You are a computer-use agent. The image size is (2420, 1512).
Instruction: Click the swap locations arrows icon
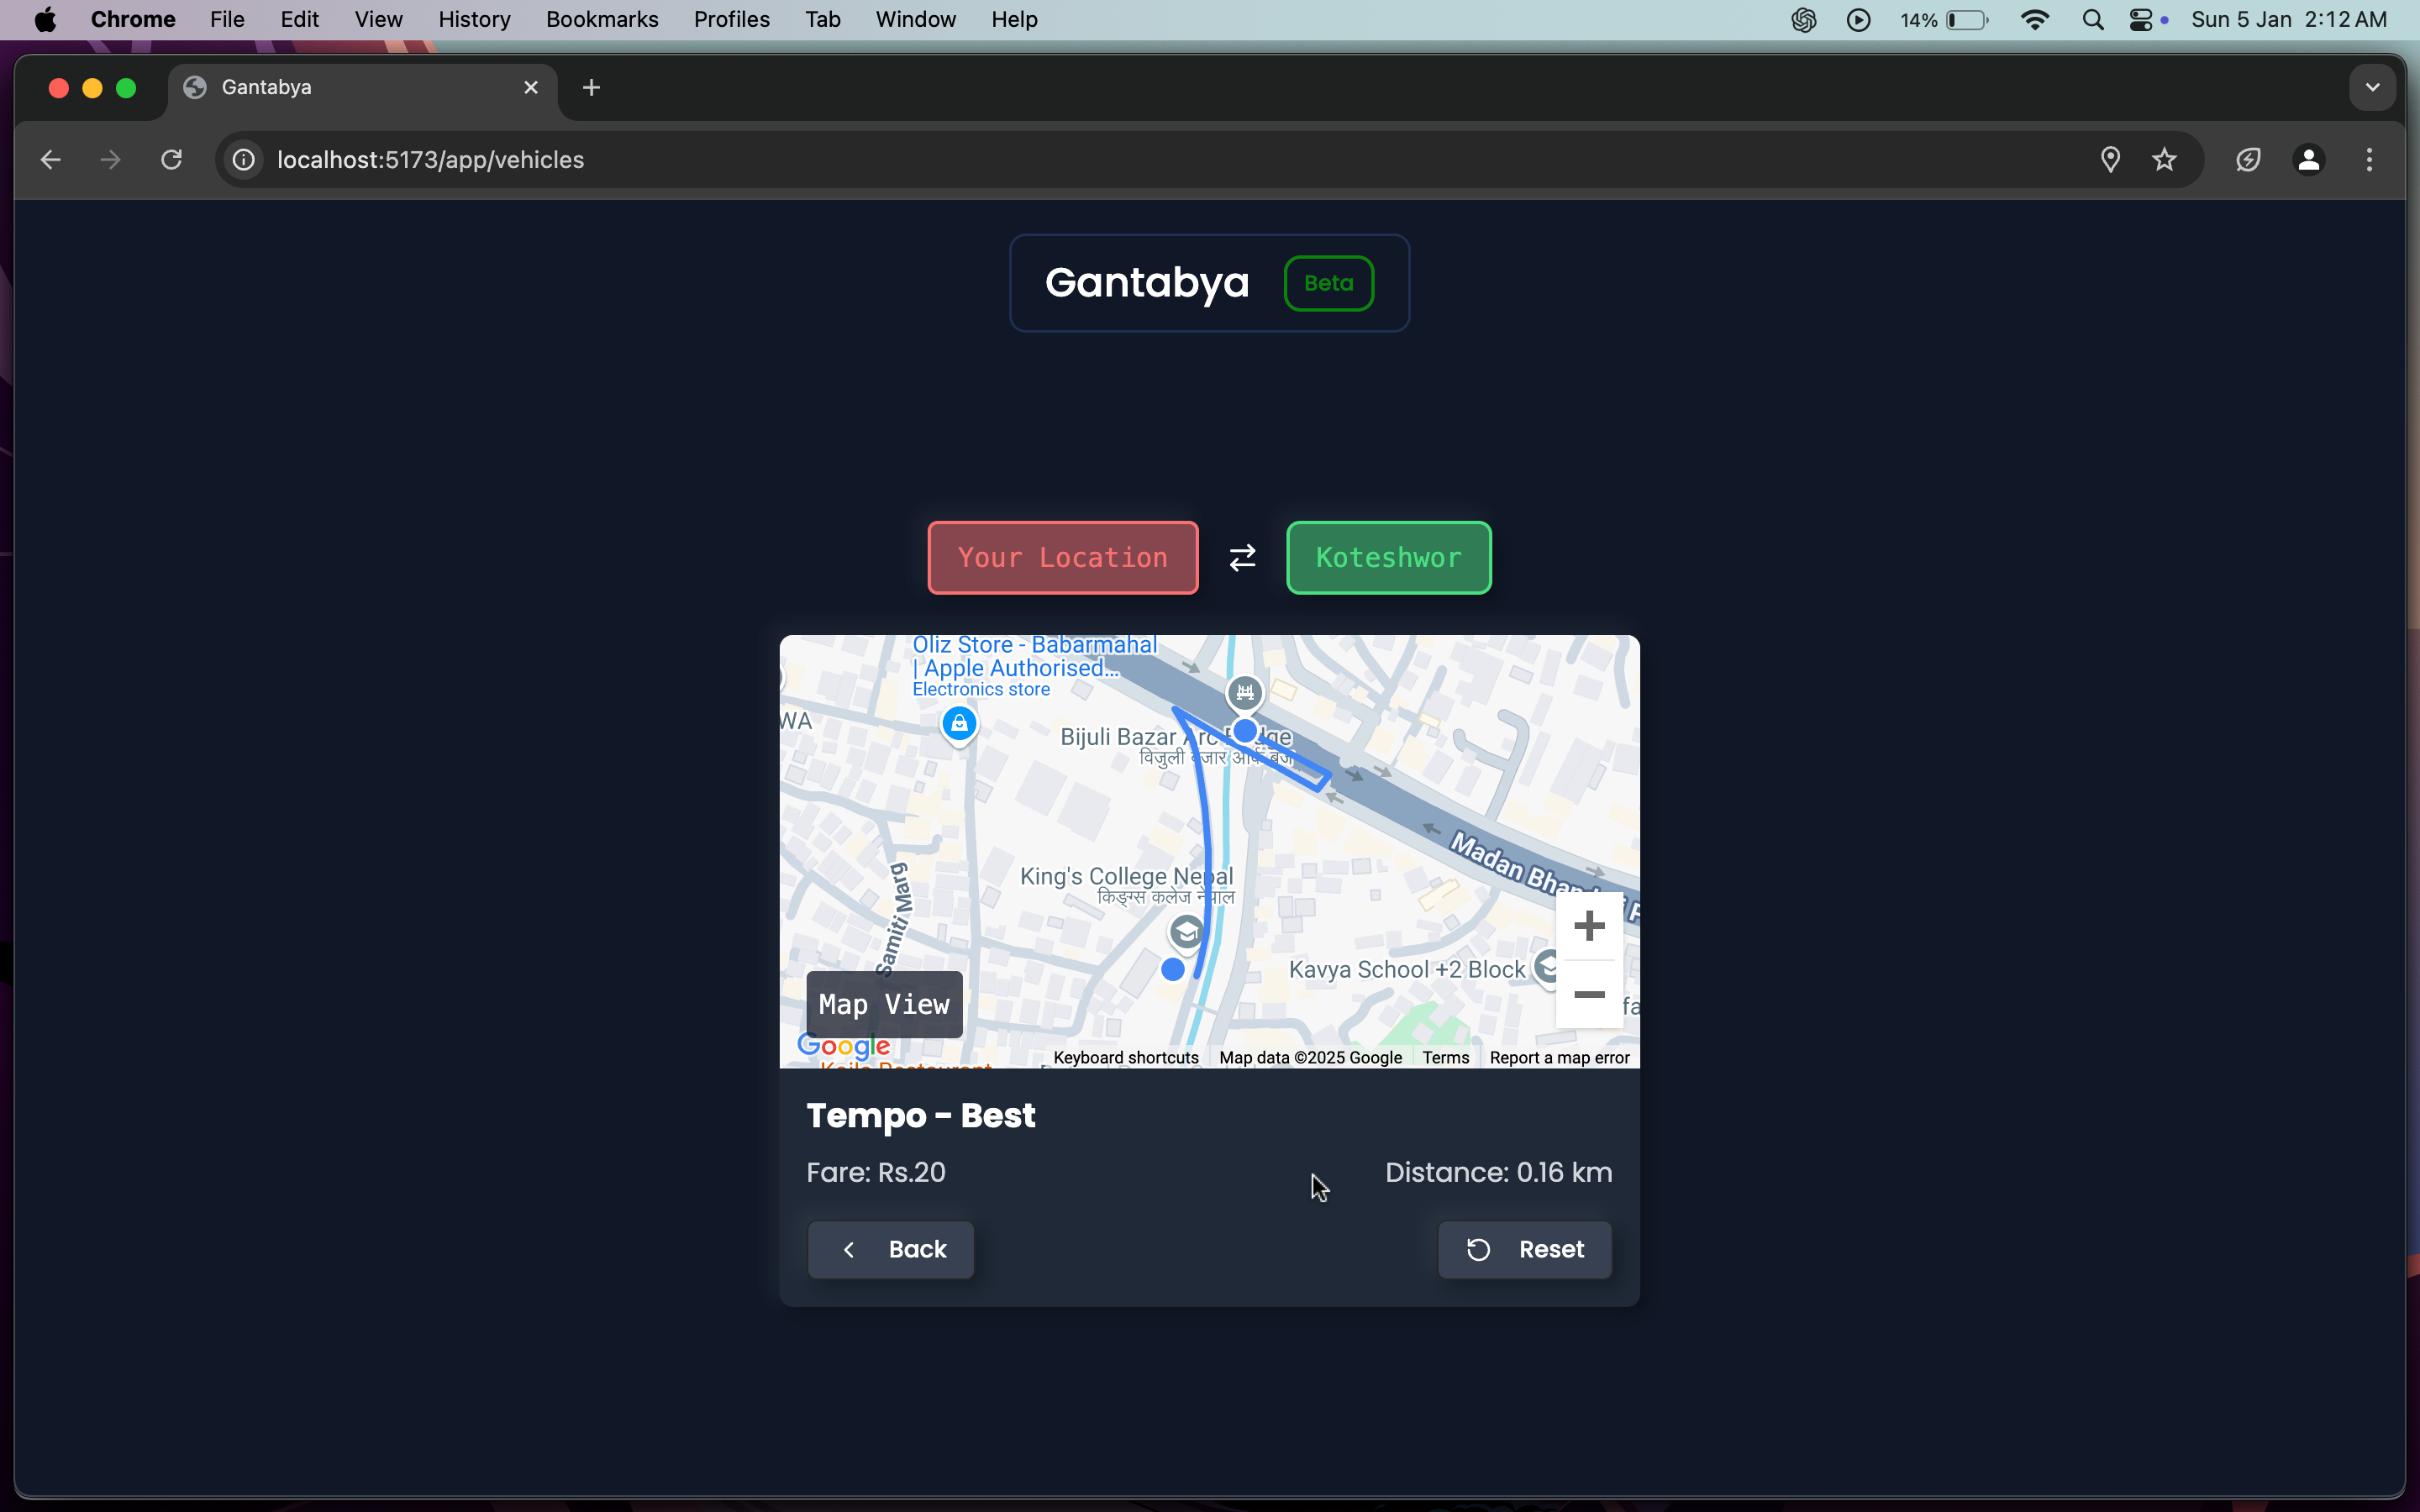click(x=1242, y=557)
